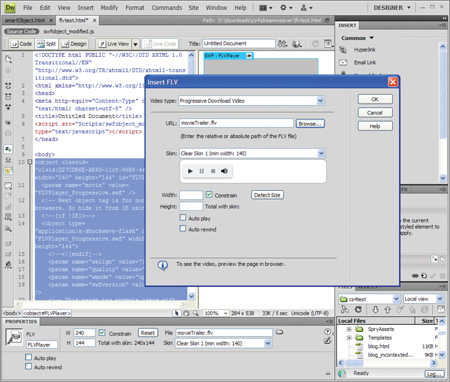Click the URL field containing movieTrailer.flv

click(x=236, y=123)
